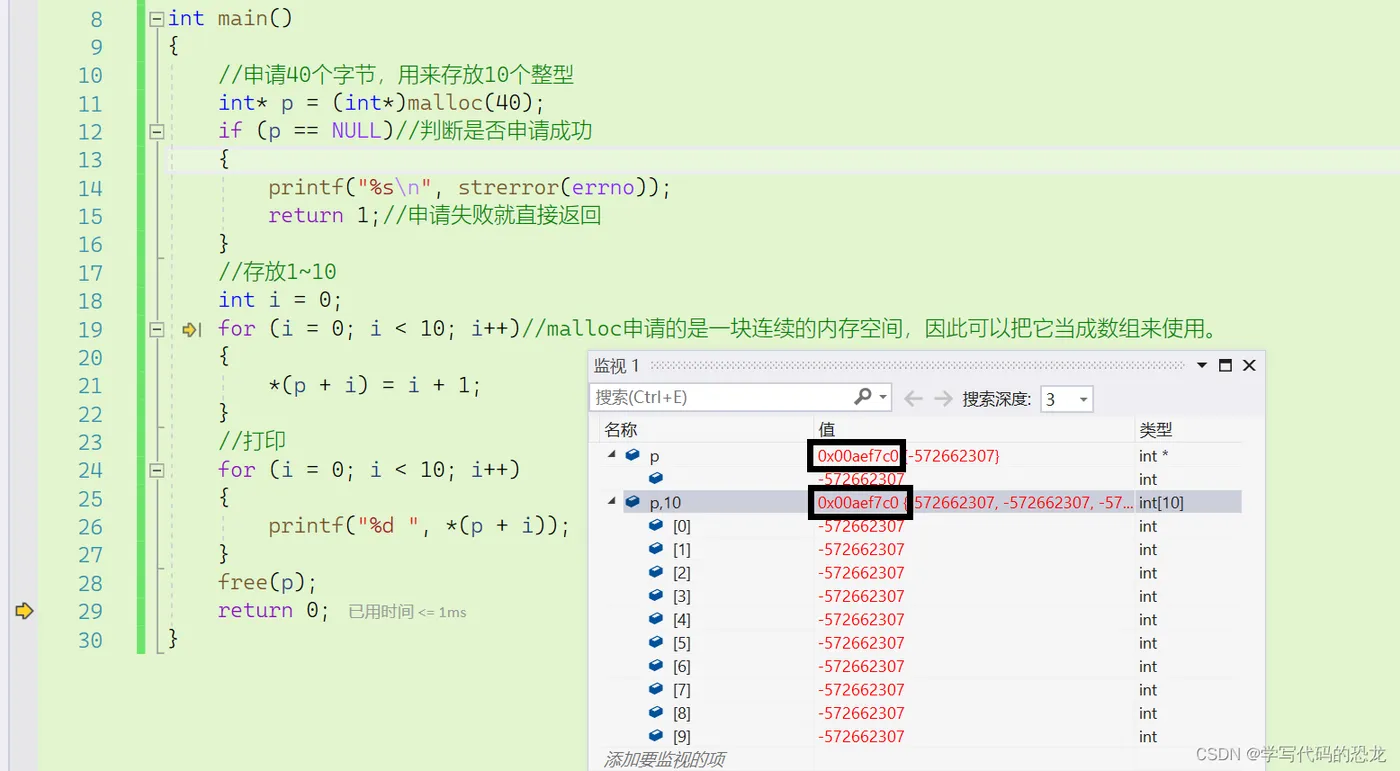Click the float window icon on Watch 1 panel
This screenshot has height=771, width=1400.
(1224, 365)
